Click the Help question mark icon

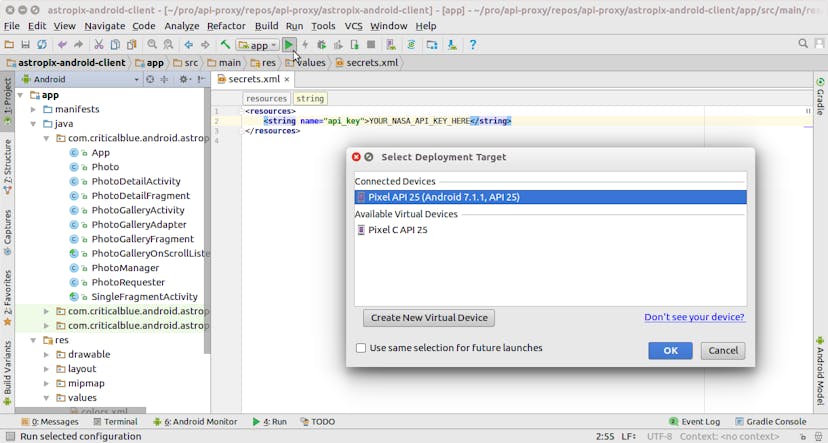(473, 45)
